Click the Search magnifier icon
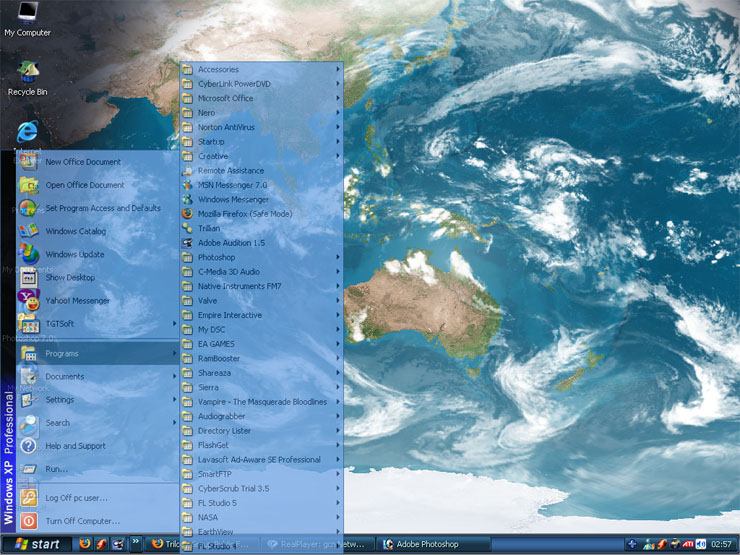Screen dimensions: 740x555 [x=28, y=423]
